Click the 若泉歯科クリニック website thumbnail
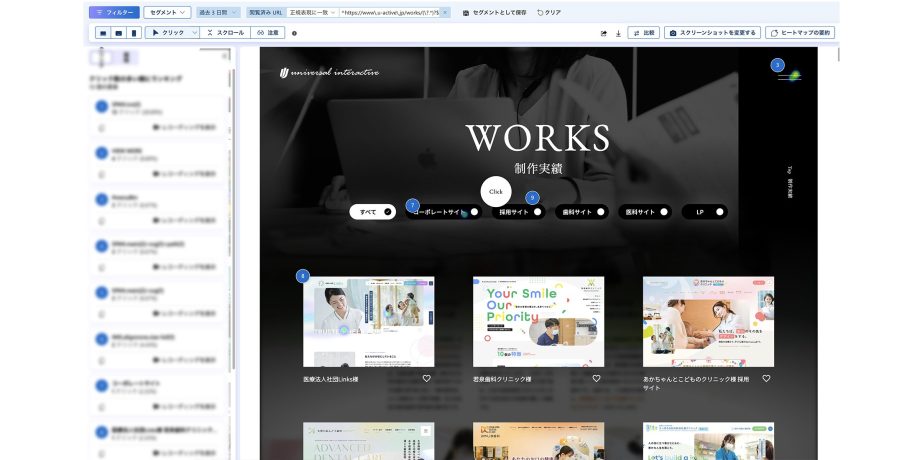 pos(538,322)
